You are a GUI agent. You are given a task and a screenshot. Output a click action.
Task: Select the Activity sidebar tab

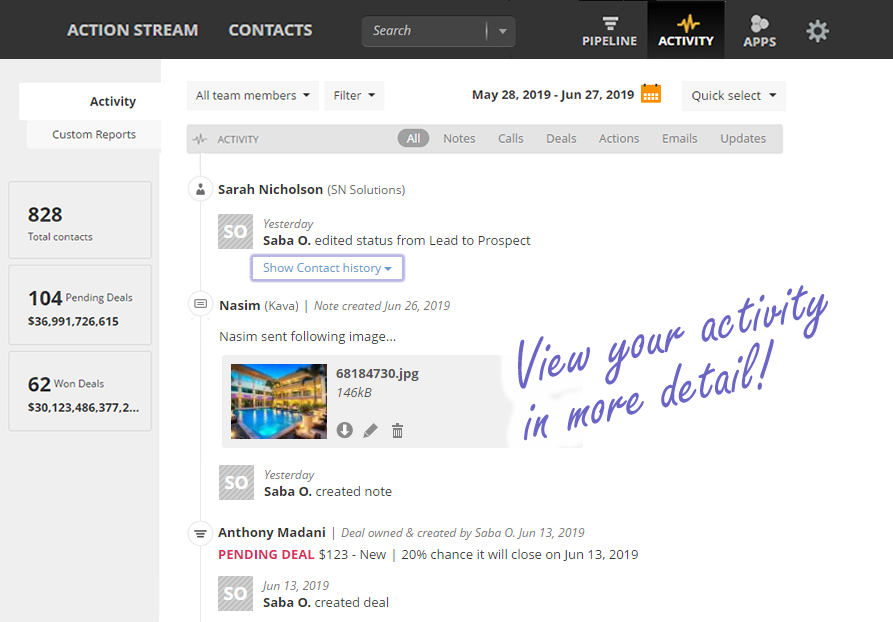90,101
